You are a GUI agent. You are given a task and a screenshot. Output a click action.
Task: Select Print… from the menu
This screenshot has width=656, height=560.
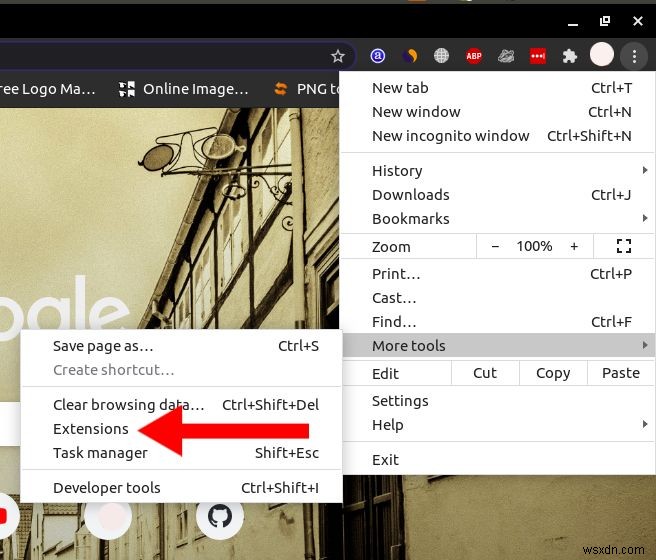(x=498, y=274)
